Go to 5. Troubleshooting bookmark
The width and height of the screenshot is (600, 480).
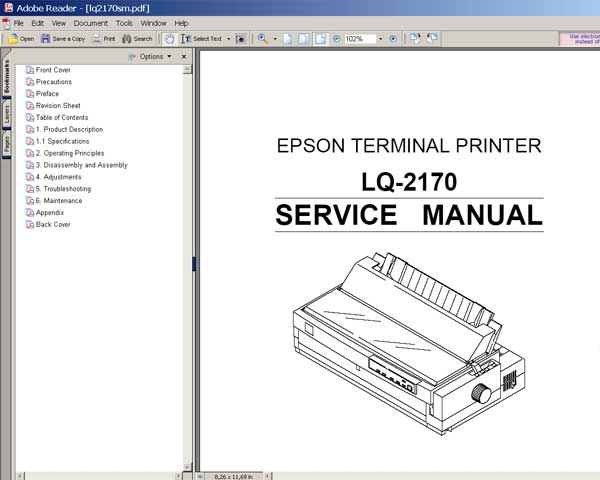[64, 189]
